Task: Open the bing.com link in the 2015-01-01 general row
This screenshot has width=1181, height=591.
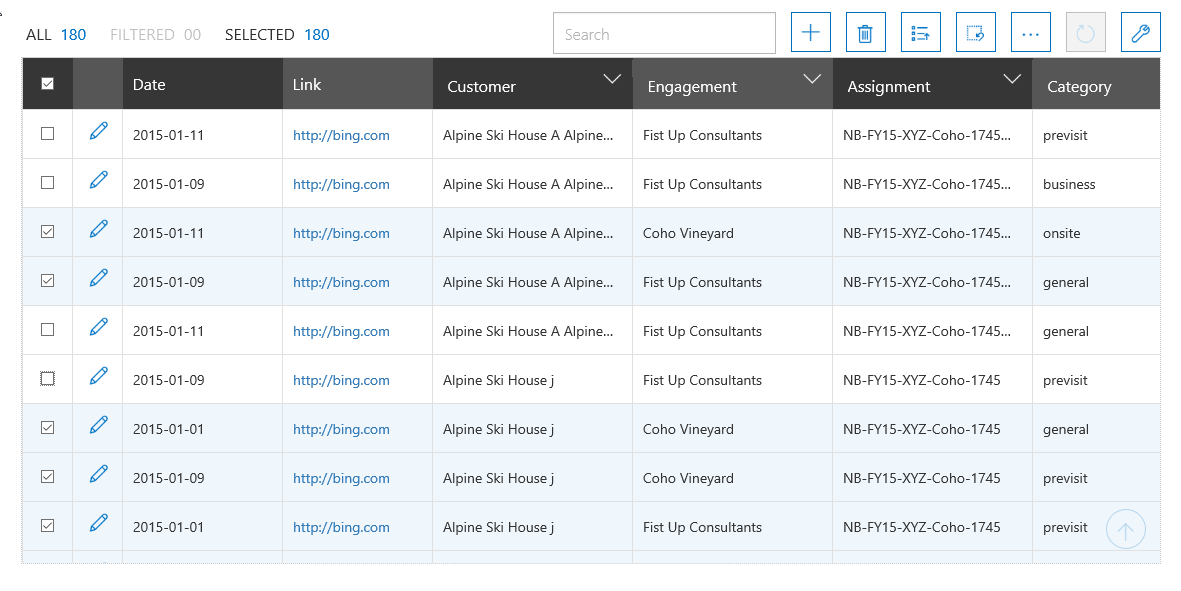Action: [341, 429]
